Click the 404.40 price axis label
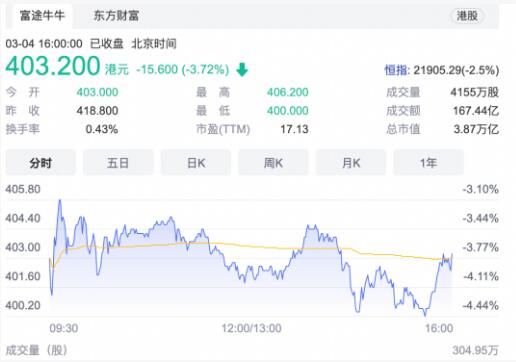This screenshot has height=362, width=516. pos(23,218)
